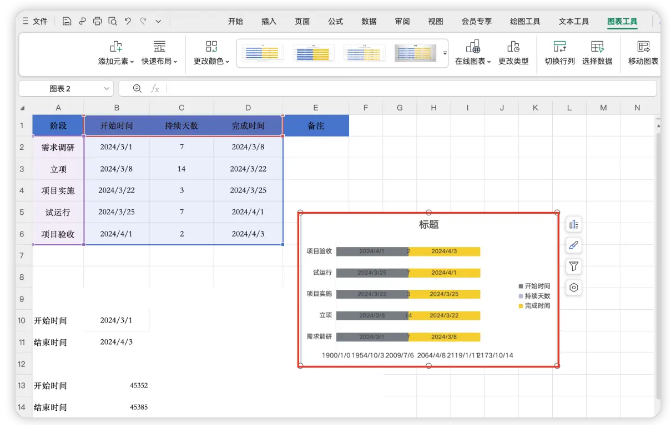The image size is (670, 425).
Task: Click the 试运行 cell
Action: point(58,212)
